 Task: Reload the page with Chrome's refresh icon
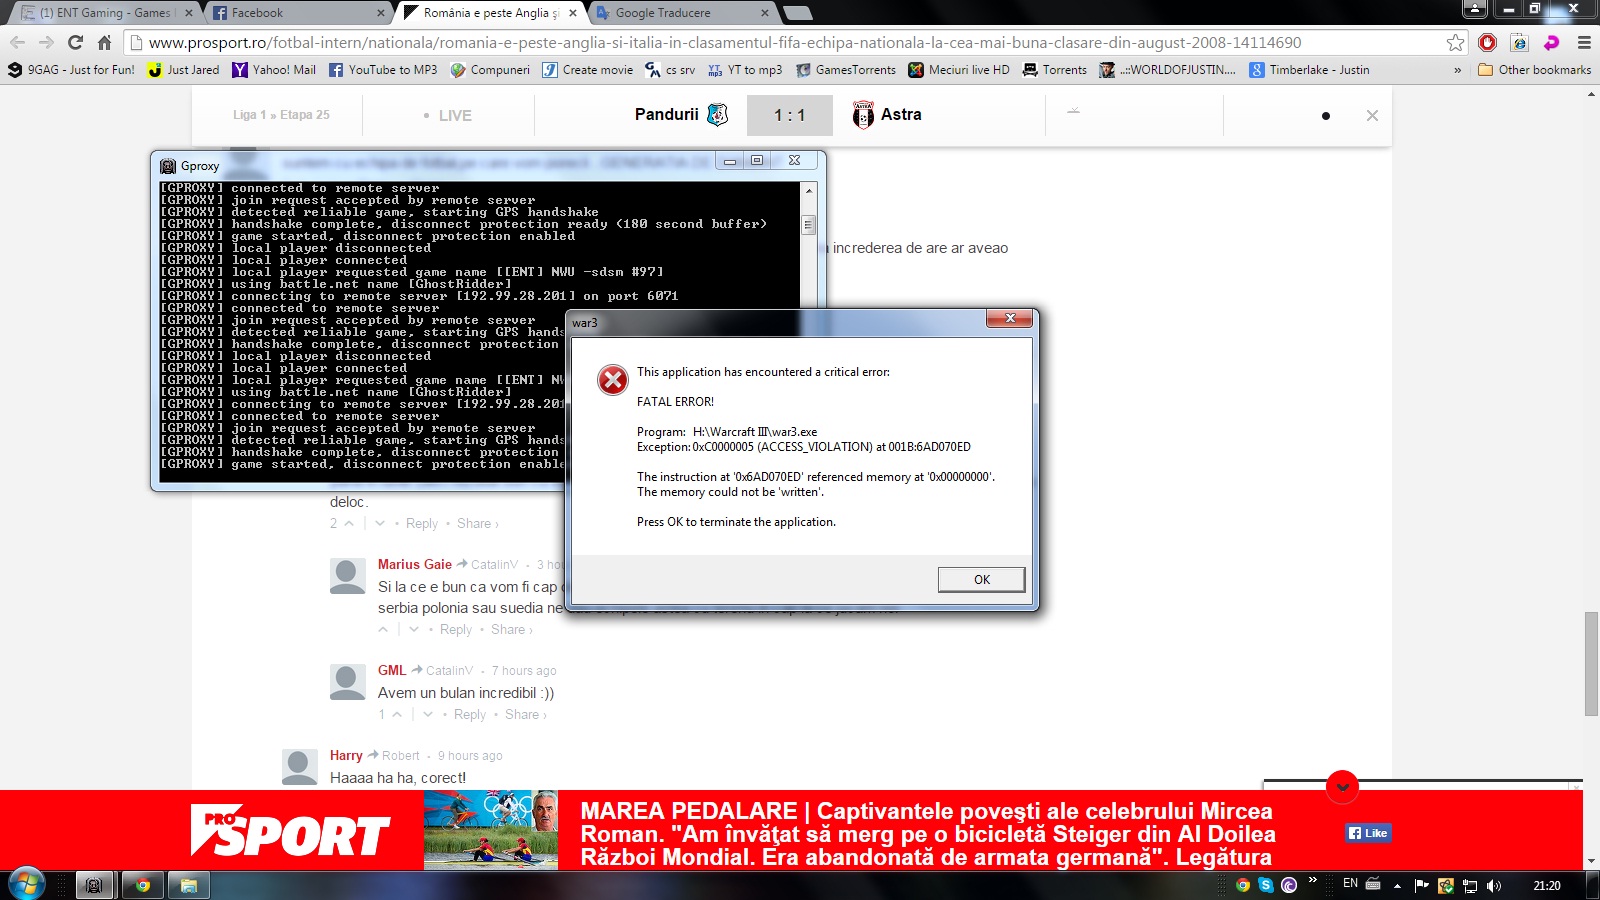(x=75, y=42)
